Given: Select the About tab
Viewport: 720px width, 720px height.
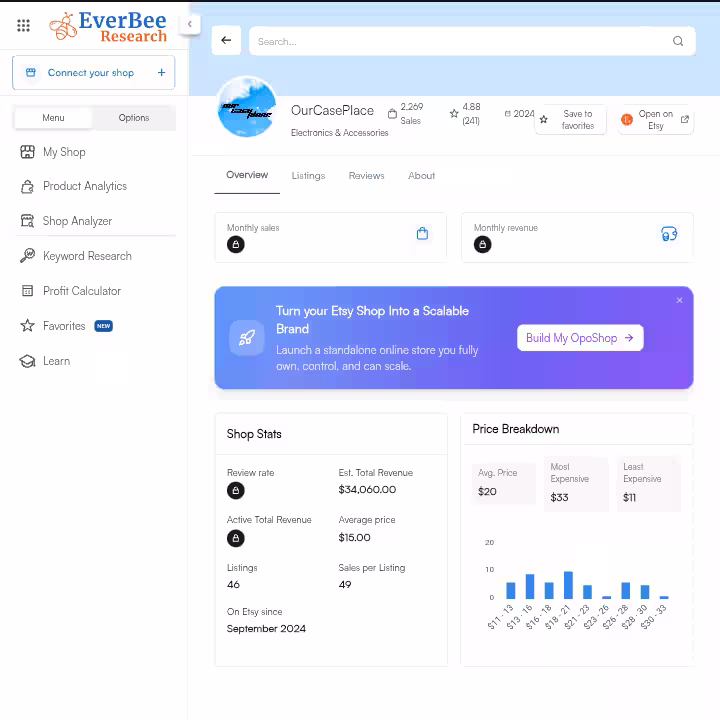Looking at the screenshot, I should (x=422, y=176).
